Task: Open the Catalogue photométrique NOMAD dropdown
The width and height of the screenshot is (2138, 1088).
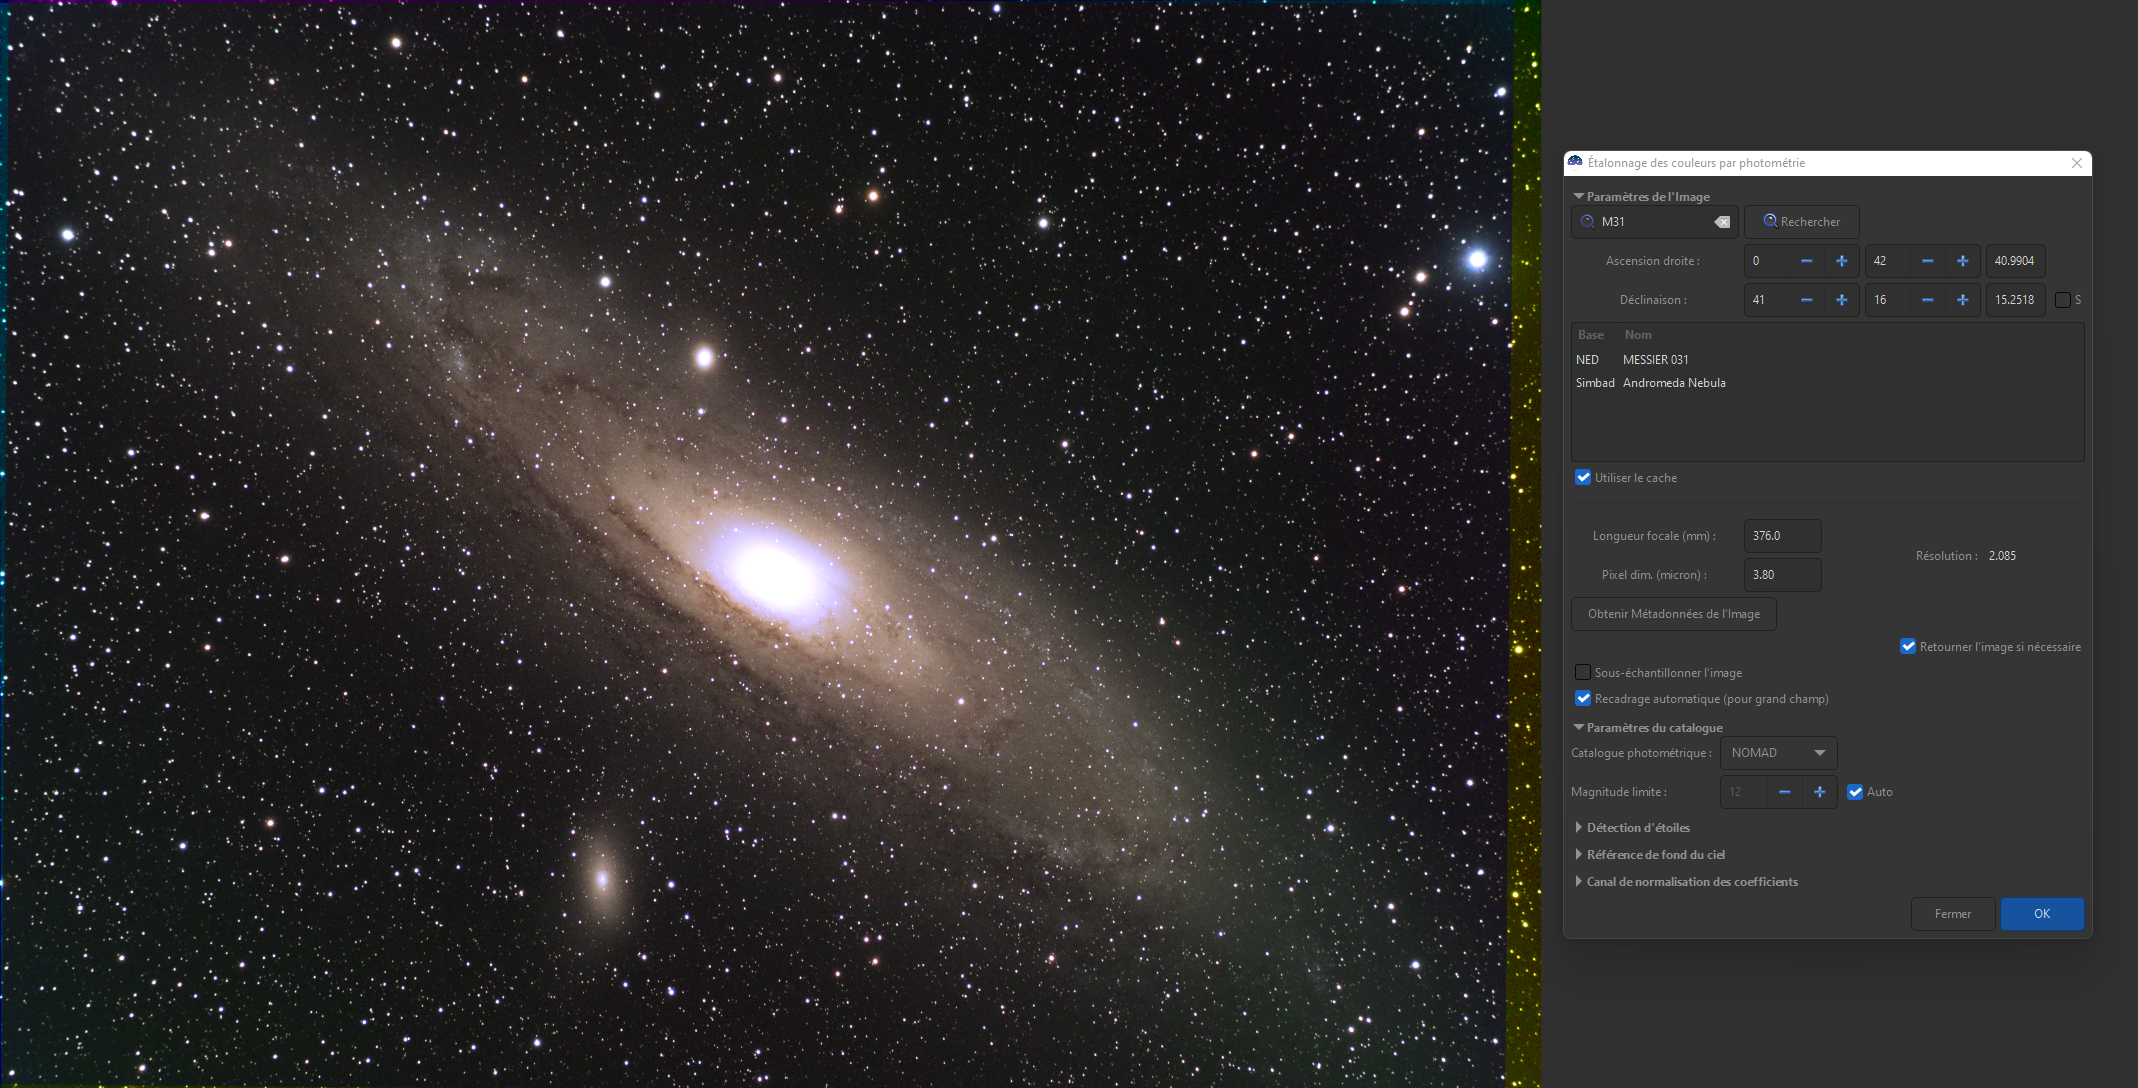Action: [1777, 753]
